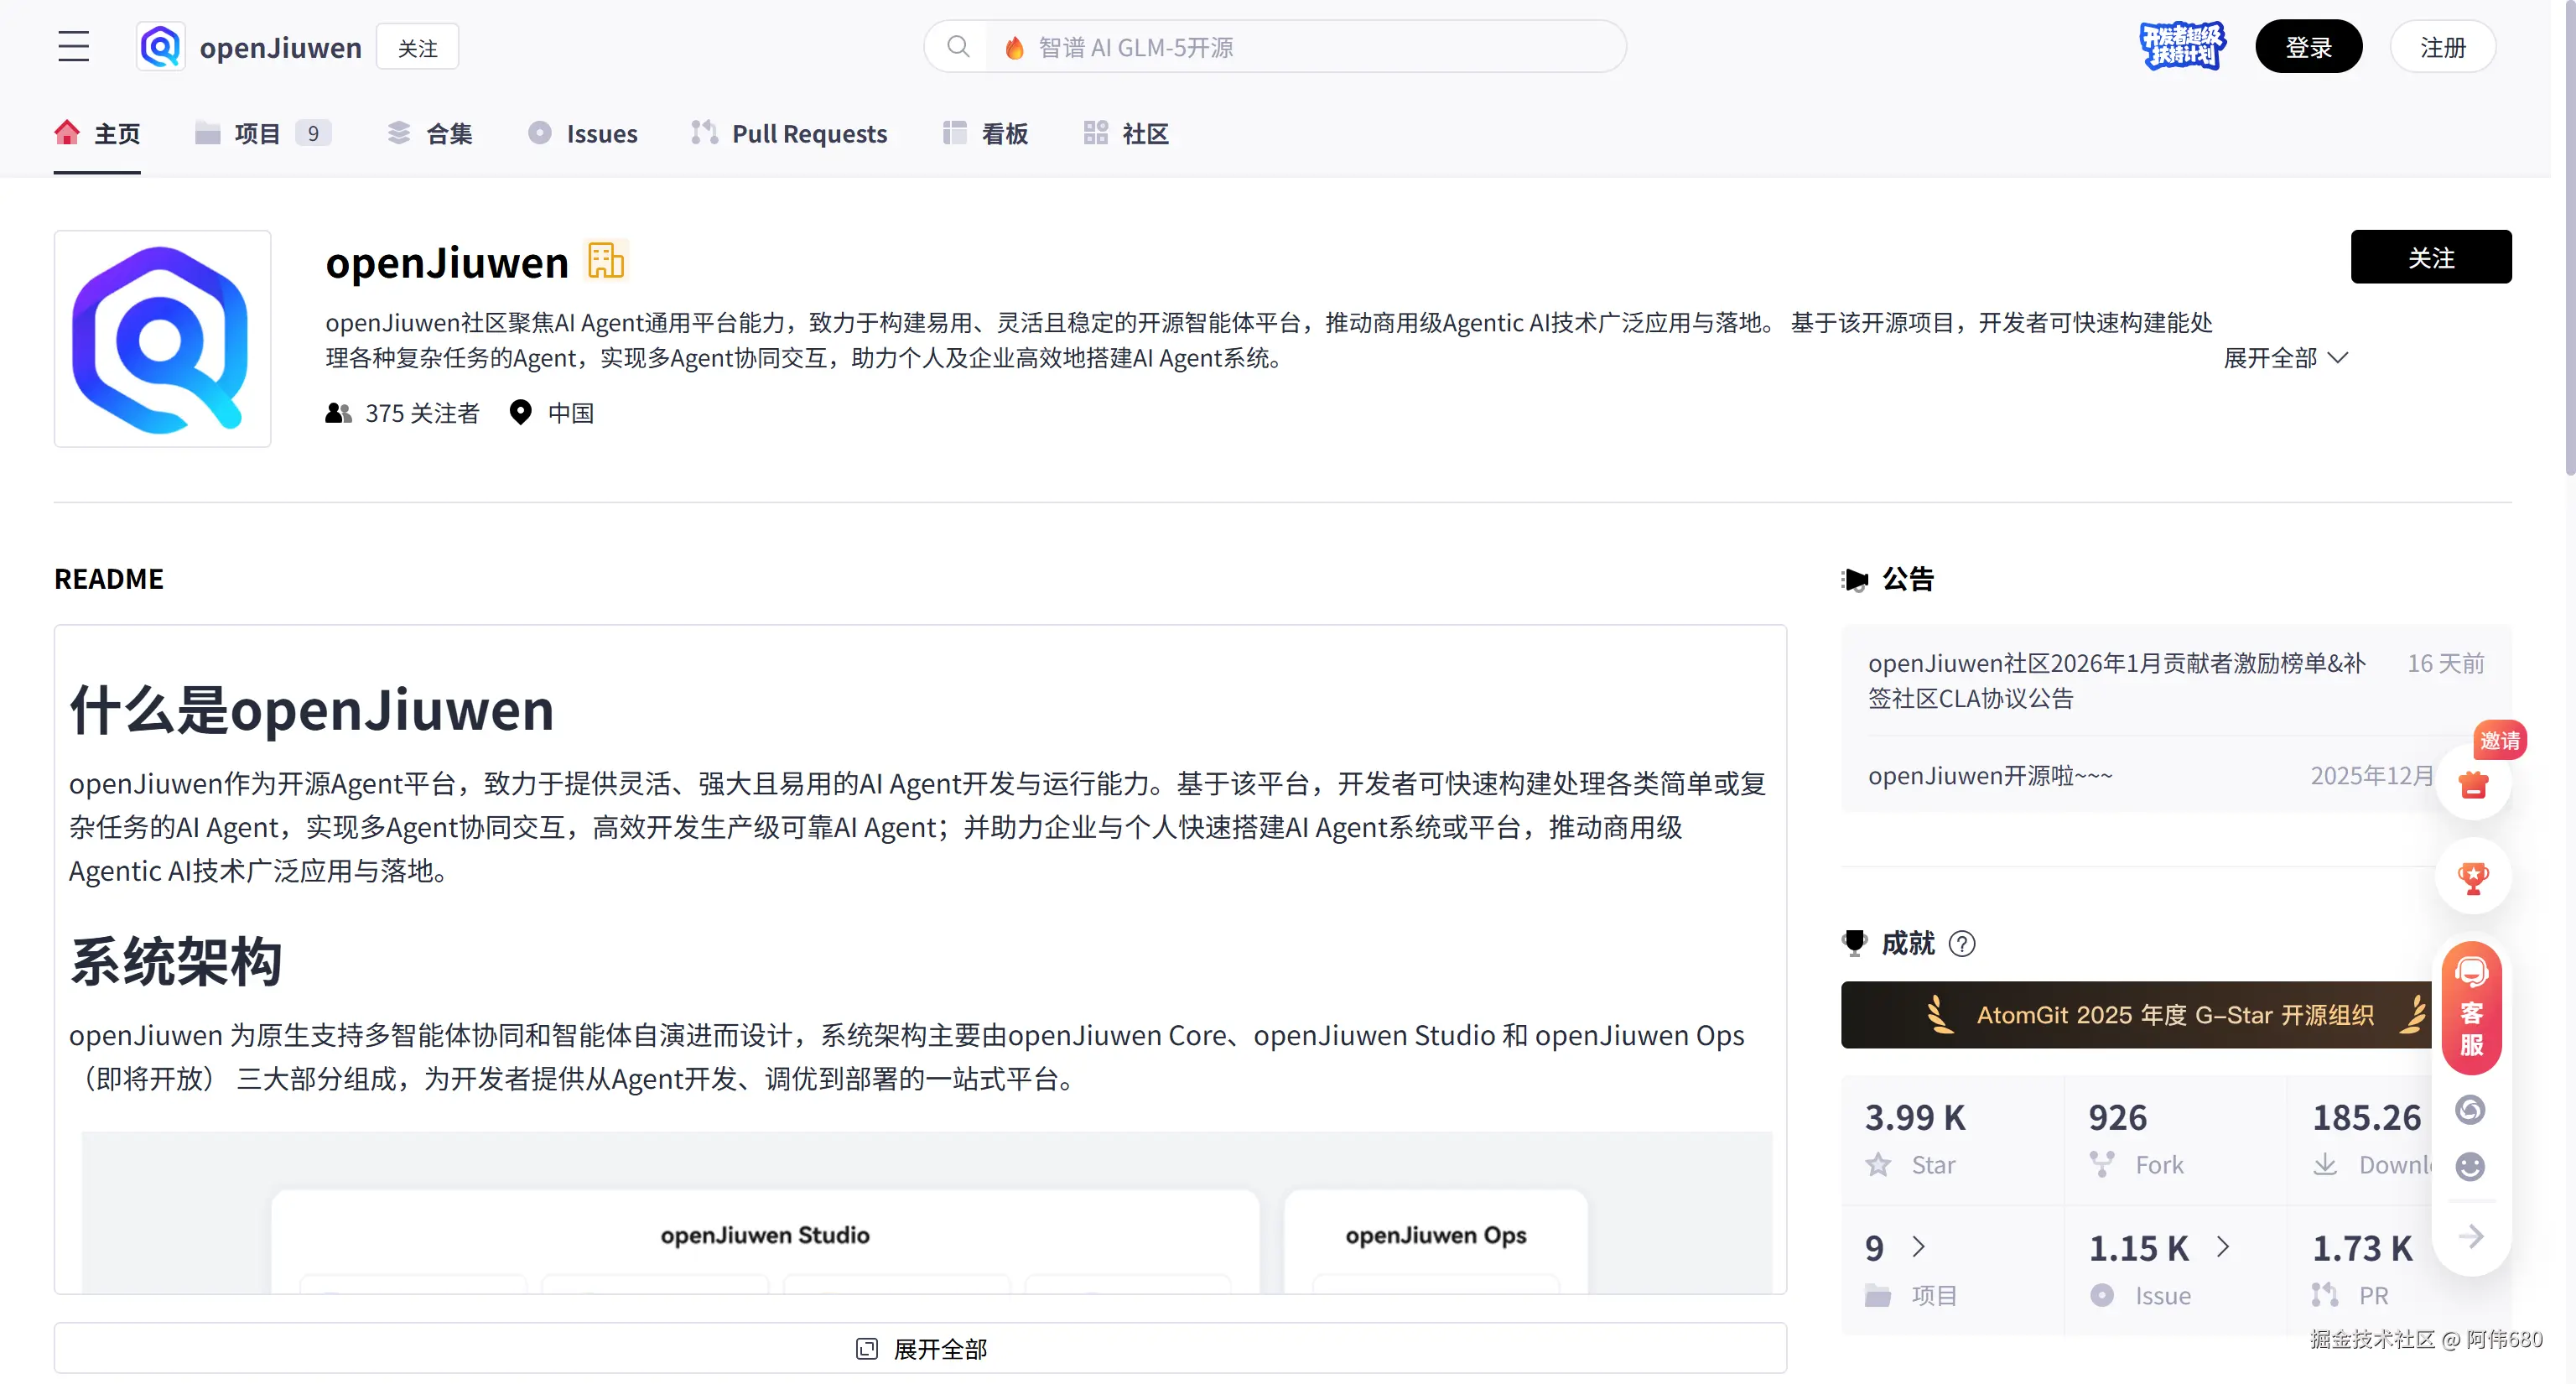The image size is (2576, 1384).
Task: Toggle small 关注 follow button near header logo
Action: pos(417,47)
